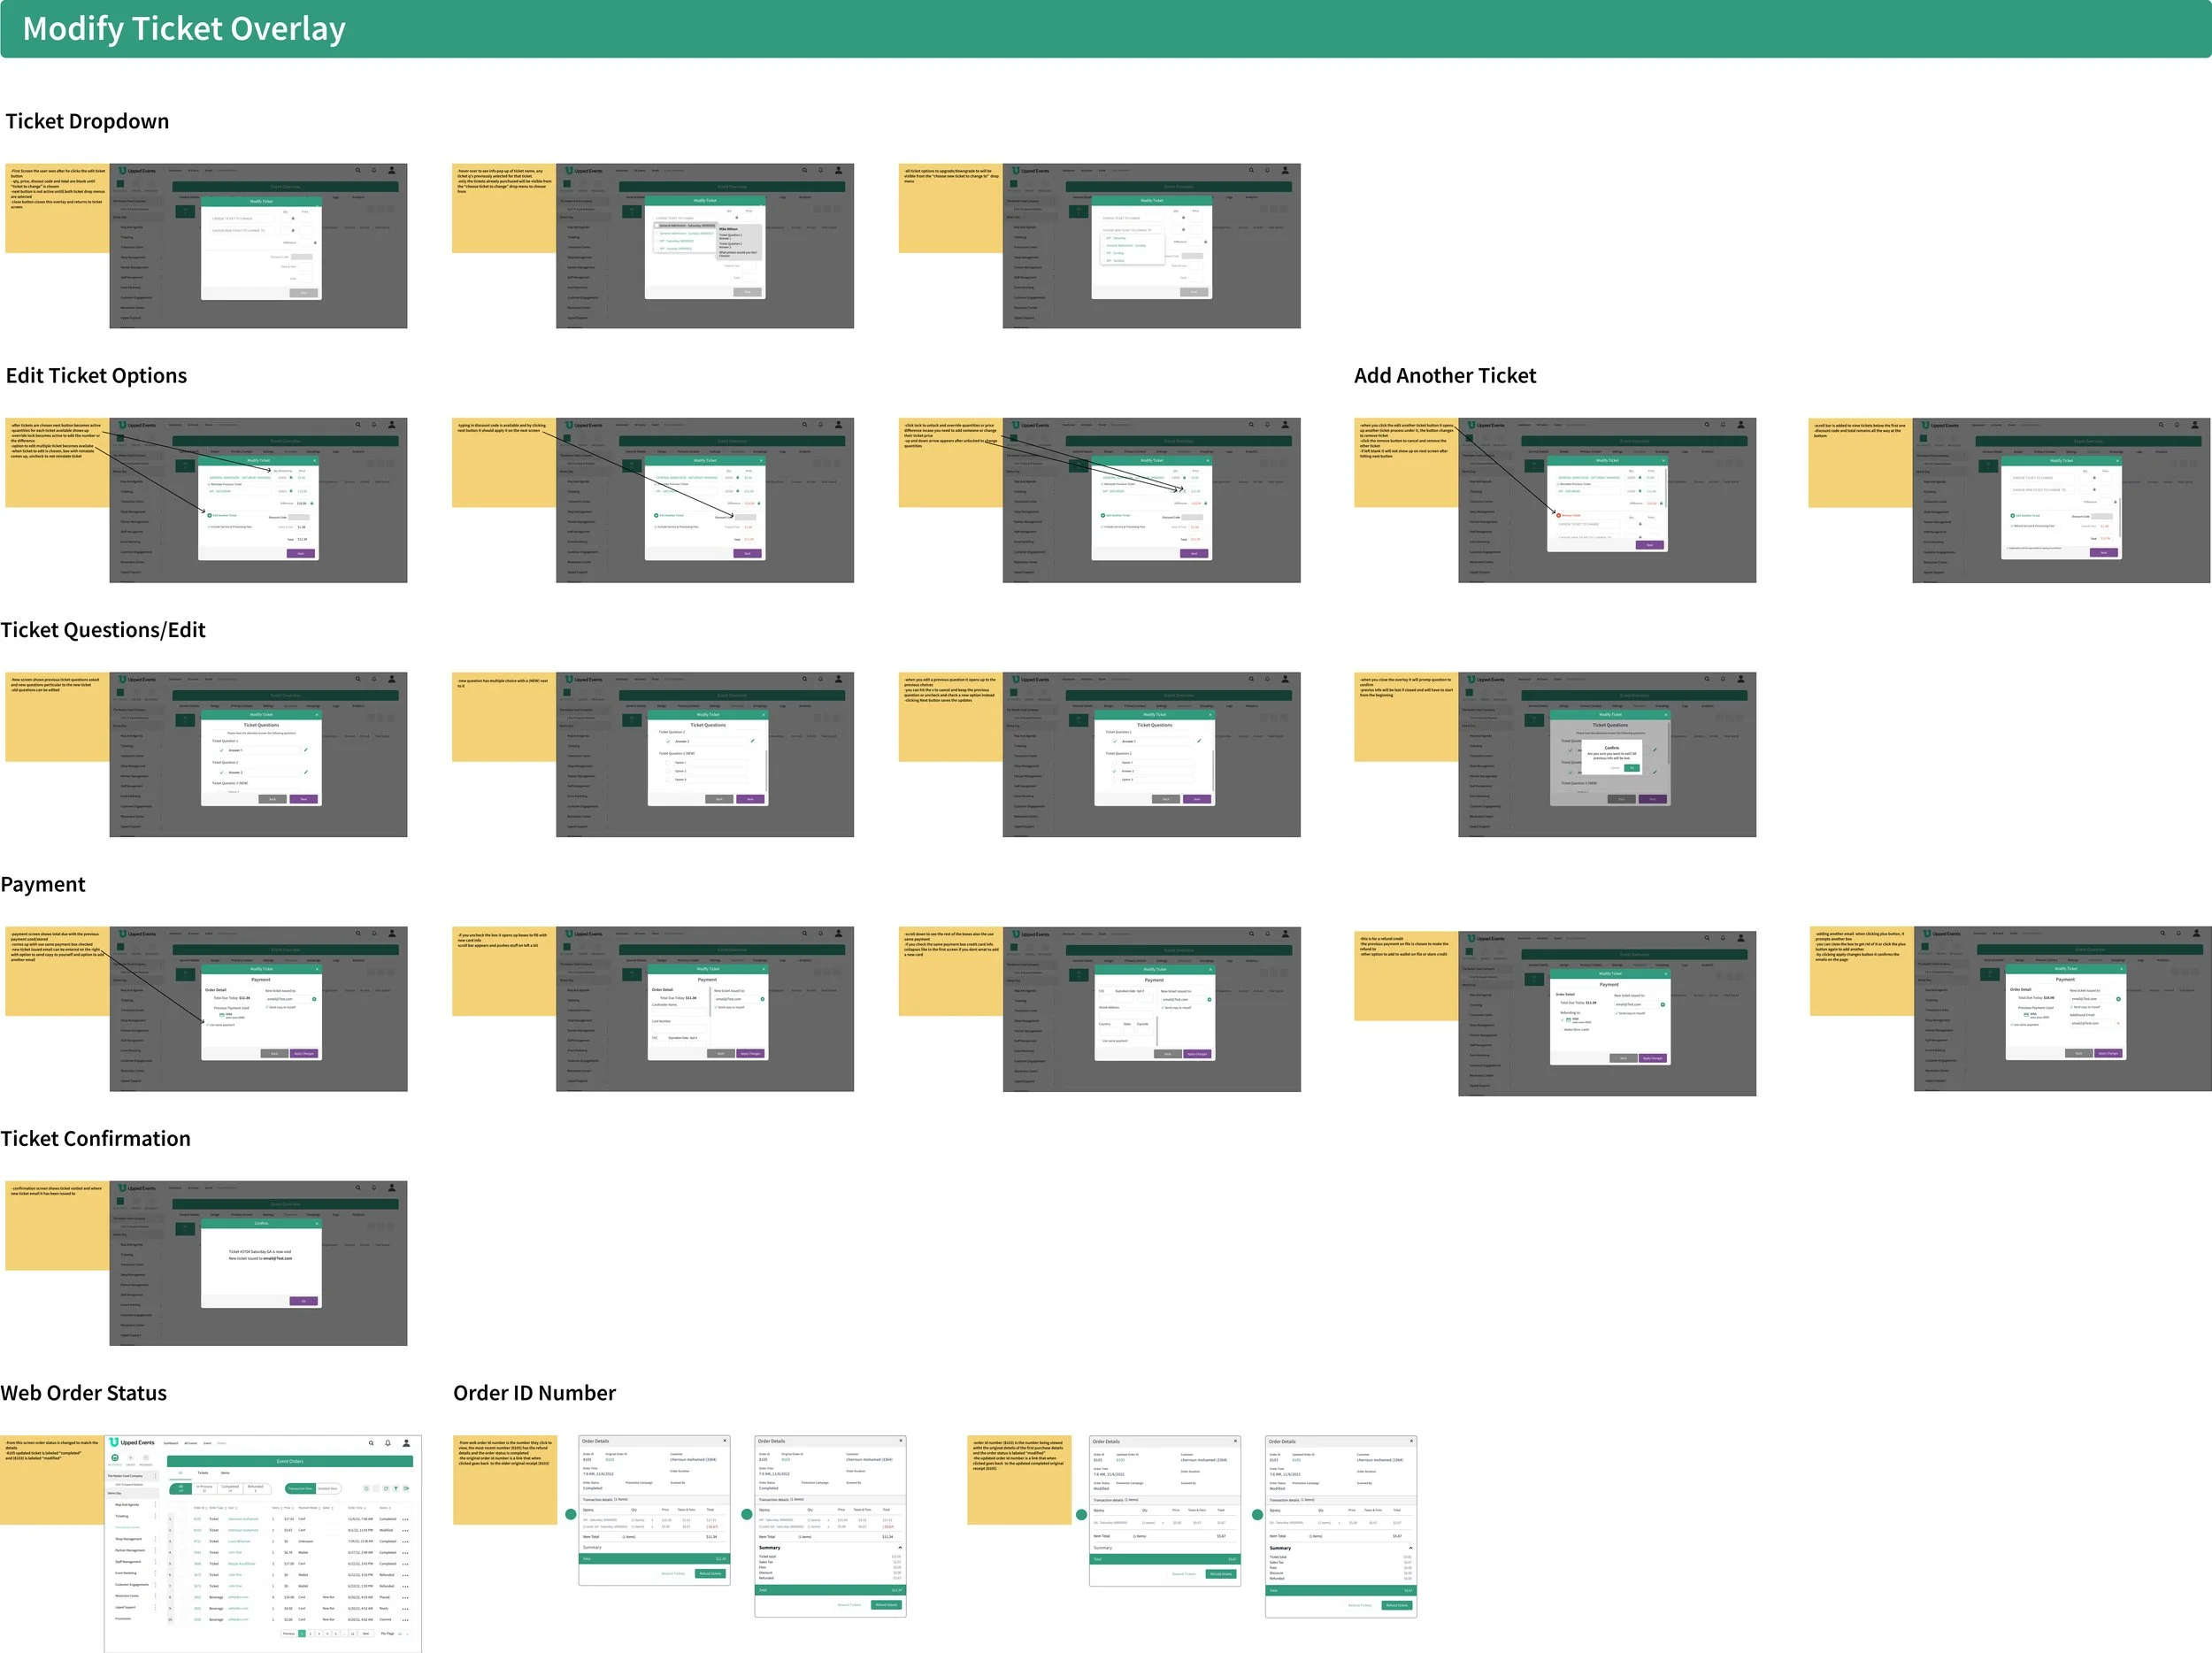The image size is (2212, 1653).
Task: Select Option 1 radio in second Ticket Questions screen
Action: pyautogui.click(x=667, y=762)
